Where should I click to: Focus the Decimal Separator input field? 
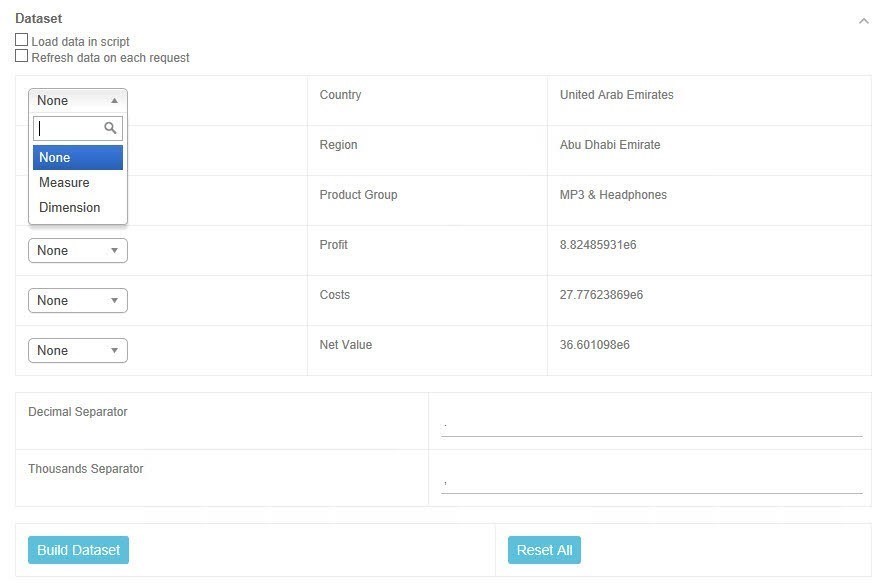651,424
